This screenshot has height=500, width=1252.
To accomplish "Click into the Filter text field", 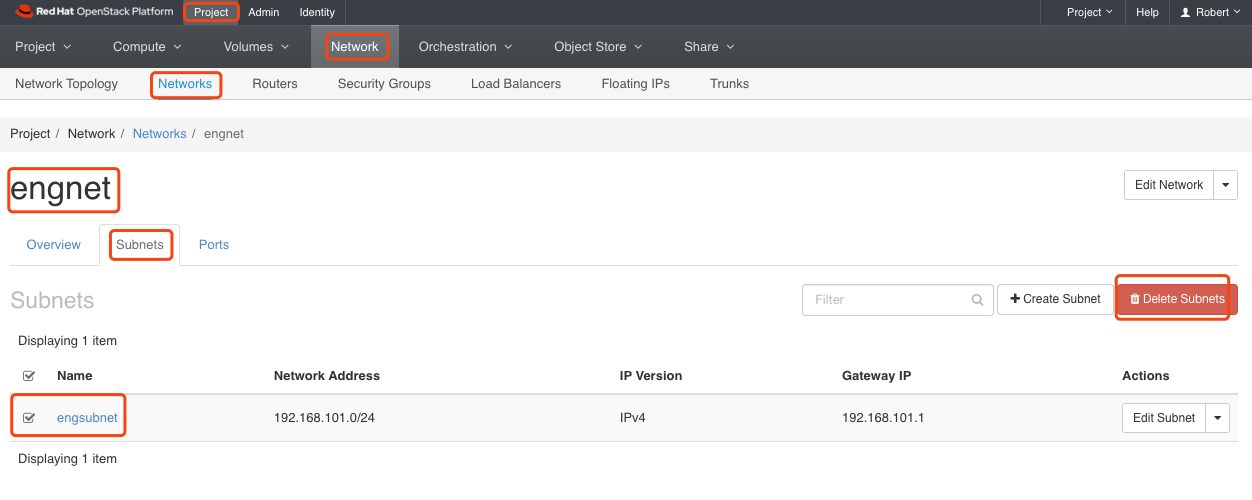I will point(885,300).
